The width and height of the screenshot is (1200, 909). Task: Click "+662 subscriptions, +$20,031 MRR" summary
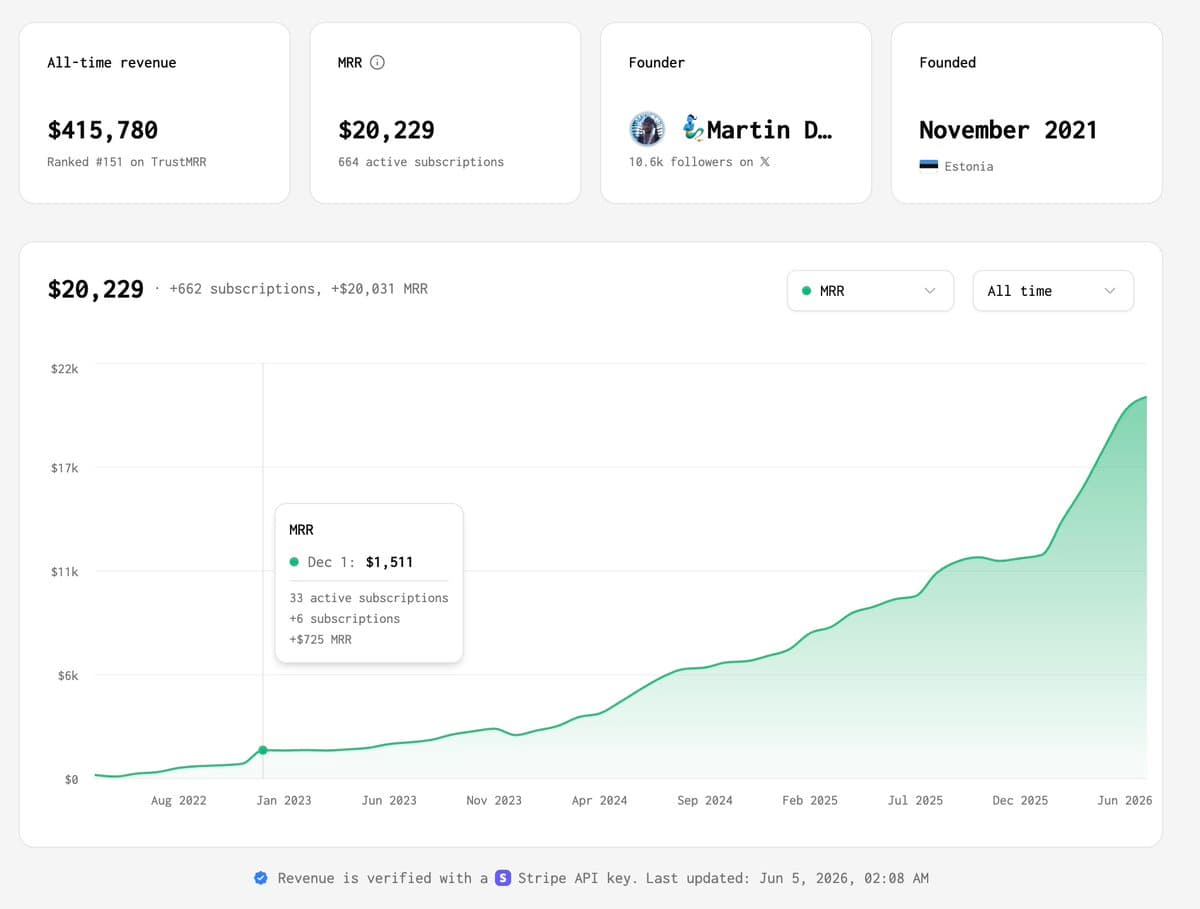point(299,289)
